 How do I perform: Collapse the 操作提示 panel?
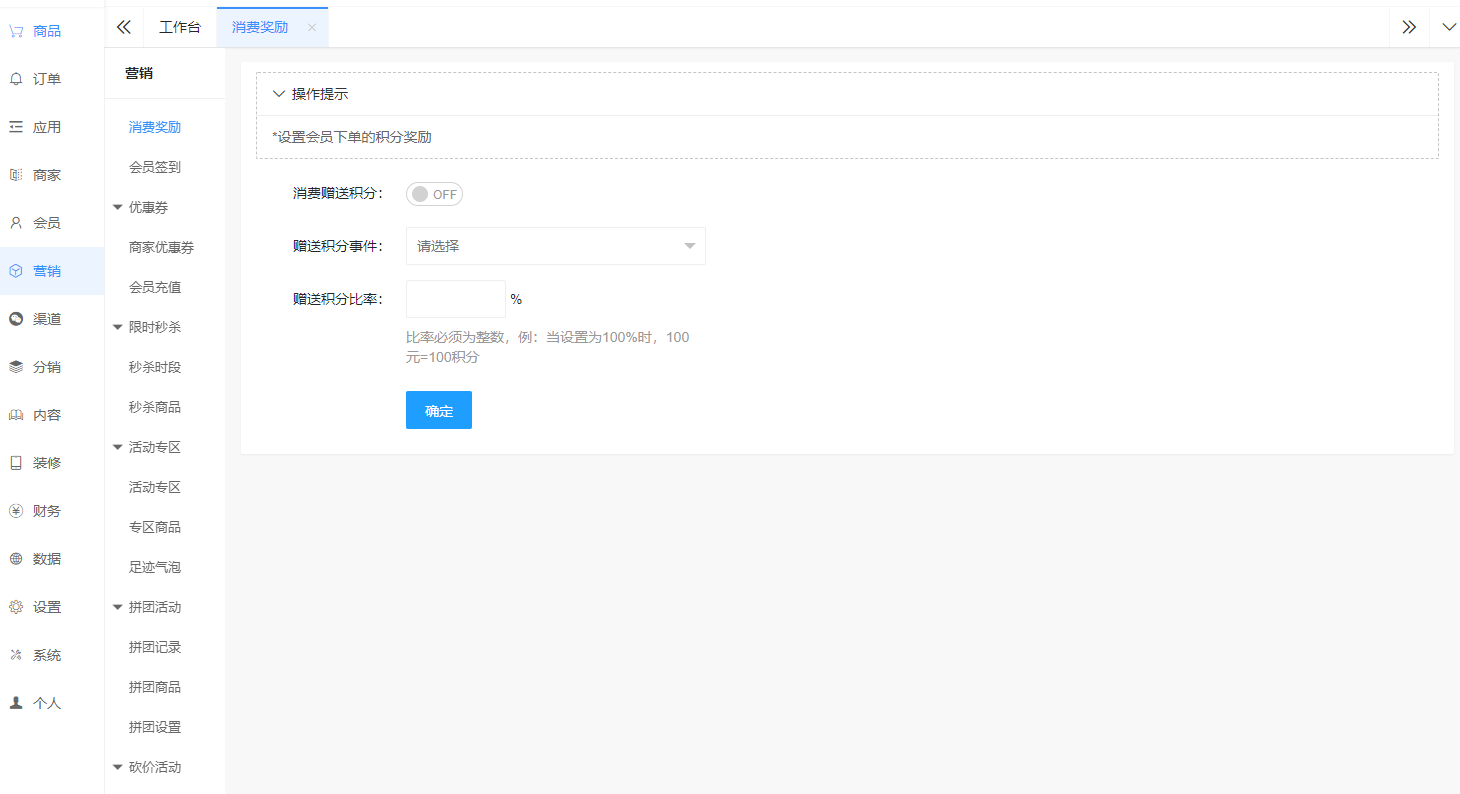pyautogui.click(x=279, y=94)
